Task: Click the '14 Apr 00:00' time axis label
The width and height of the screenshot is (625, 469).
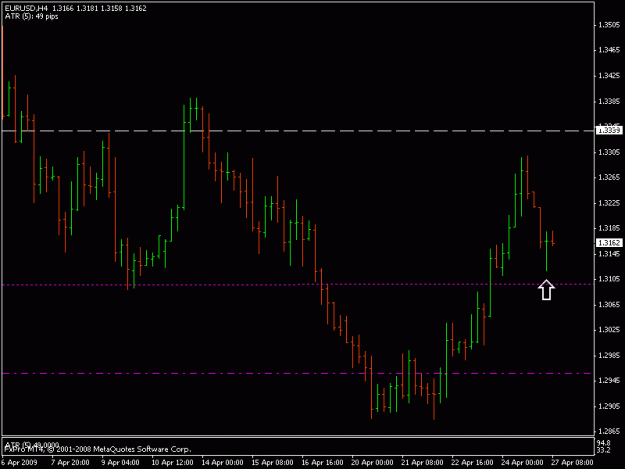Action: pos(222,463)
